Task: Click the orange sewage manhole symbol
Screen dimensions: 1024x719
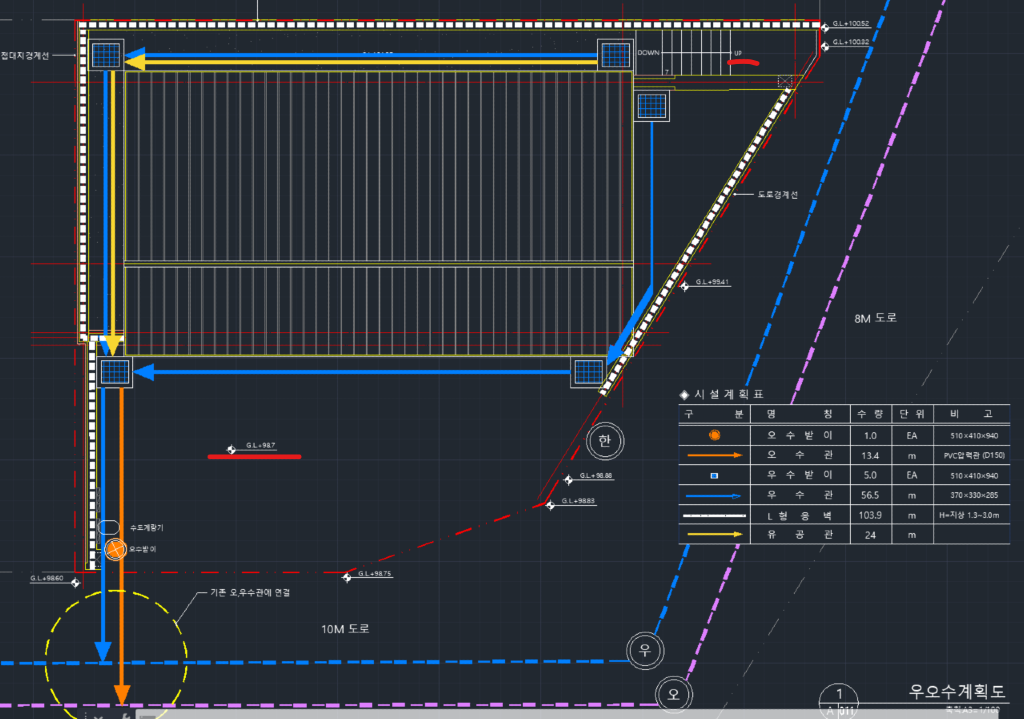Action: pos(116,548)
